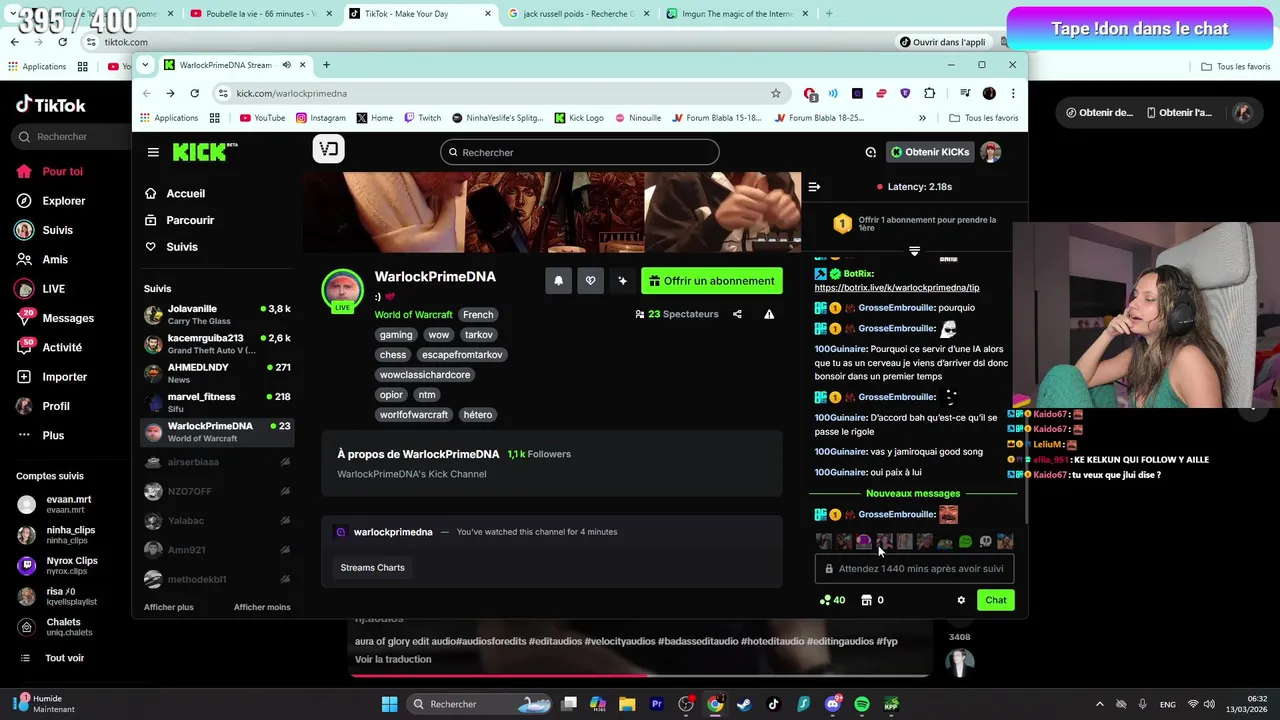Open Jolavanille followed channel
Image resolution: width=1280 pixels, height=720 pixels.
pyautogui.click(x=218, y=315)
